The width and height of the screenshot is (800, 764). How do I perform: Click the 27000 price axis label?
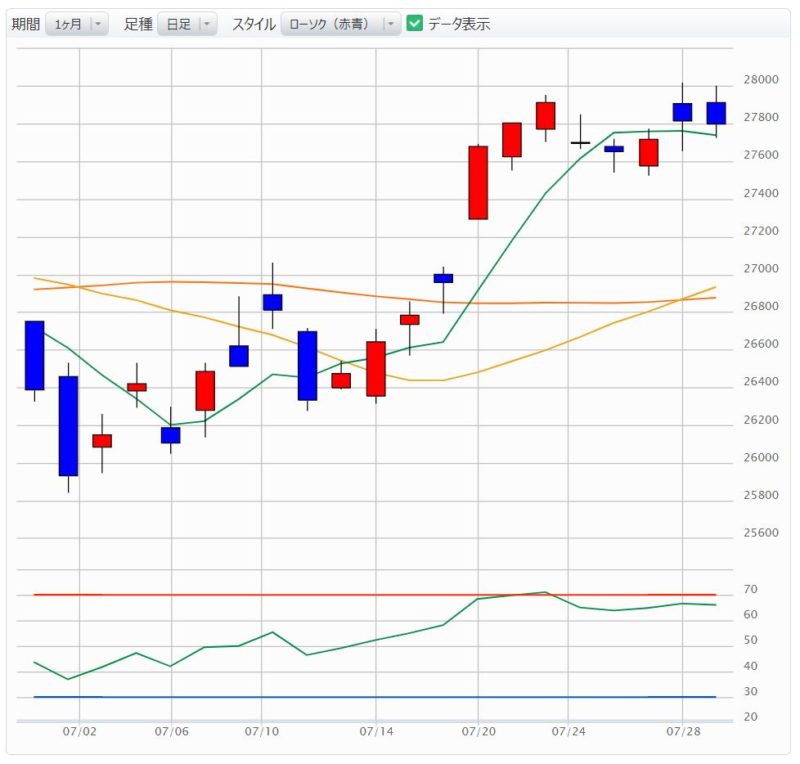pos(761,268)
